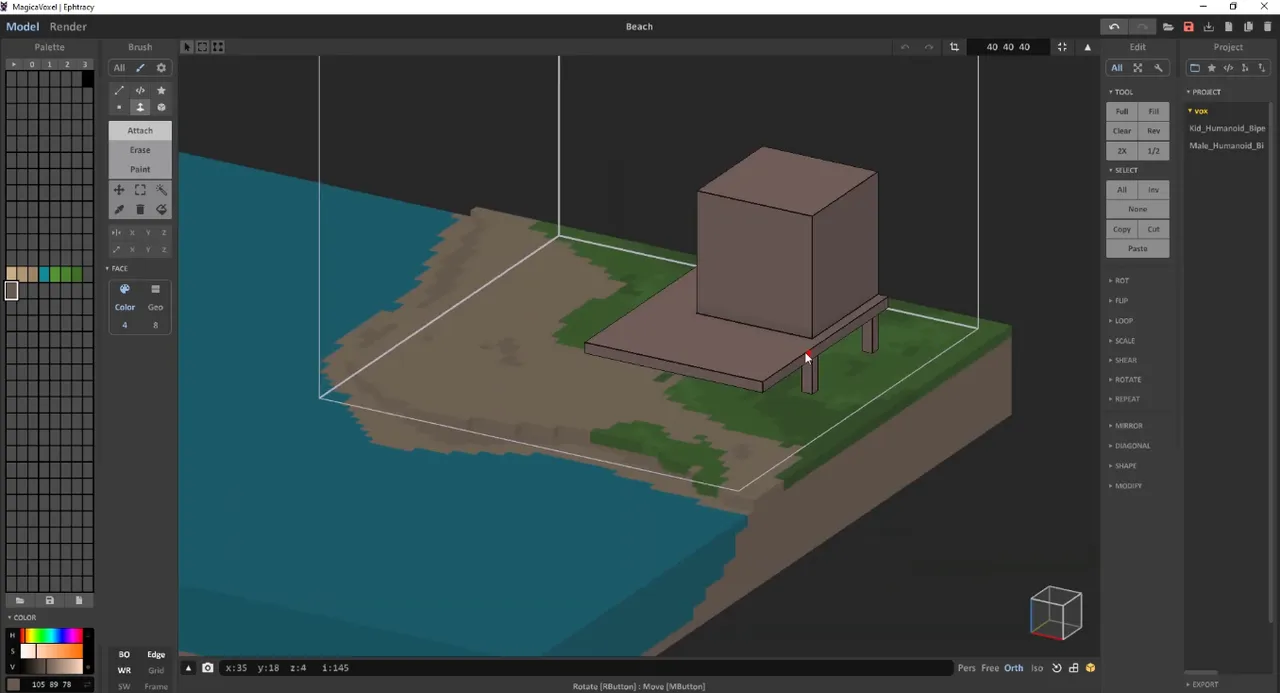The image size is (1280, 693).
Task: Open project with the folder icon
Action: [1168, 27]
